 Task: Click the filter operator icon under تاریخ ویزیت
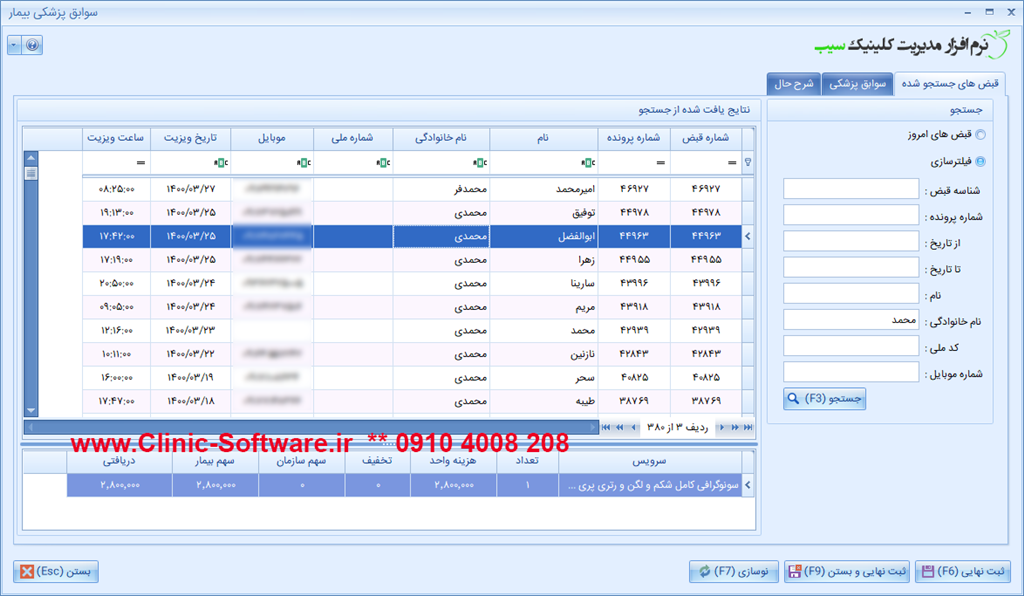point(222,162)
